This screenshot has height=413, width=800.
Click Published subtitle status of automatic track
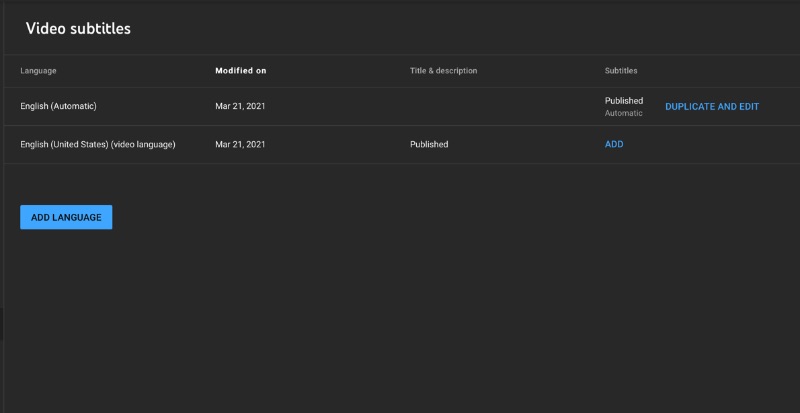(623, 101)
